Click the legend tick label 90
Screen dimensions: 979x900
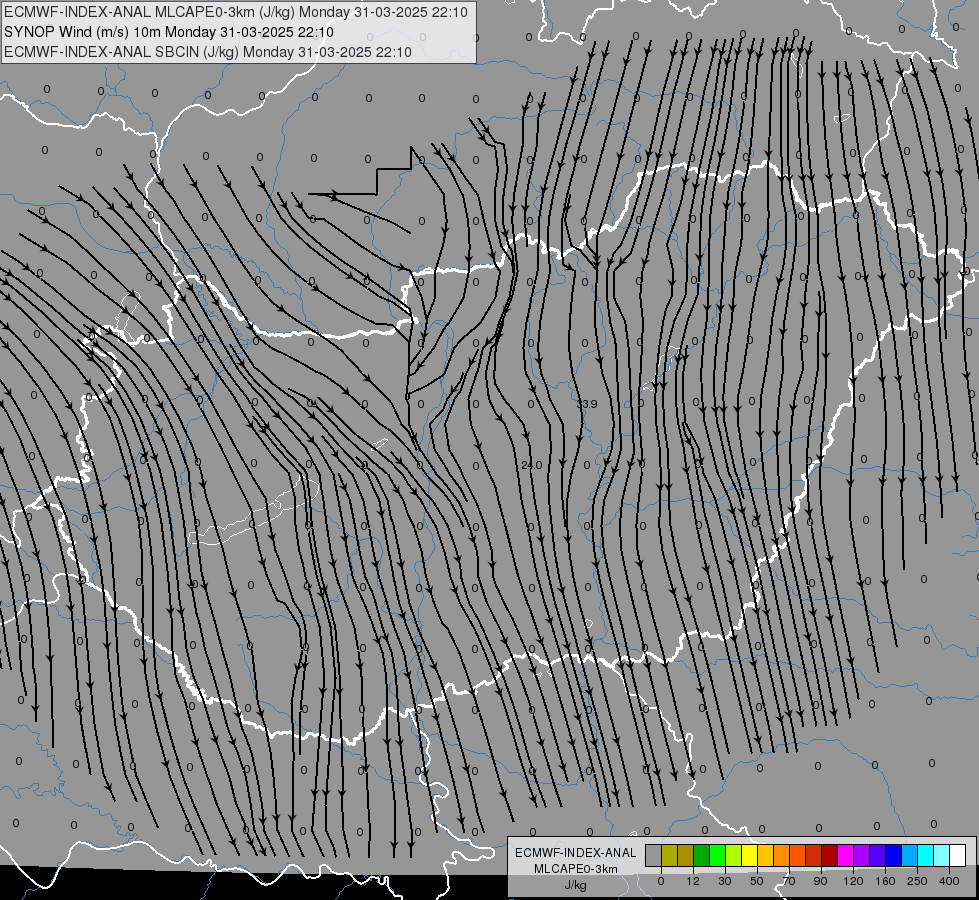820,881
